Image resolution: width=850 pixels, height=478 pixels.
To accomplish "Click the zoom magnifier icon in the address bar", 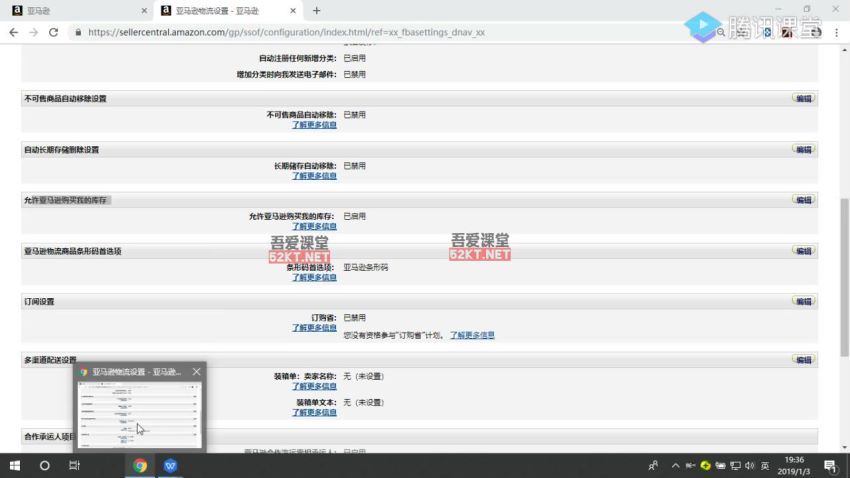I will click(720, 33).
